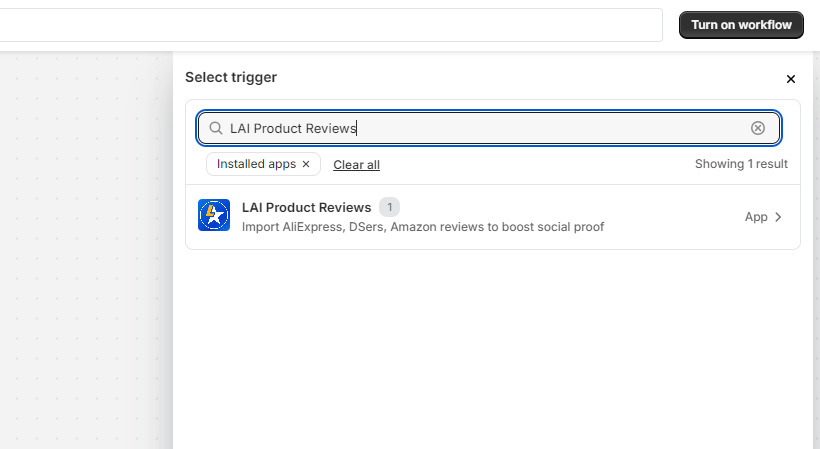Viewport: 820px width, 449px height.
Task: Open the LAI Product Reviews app icon
Action: [x=214, y=215]
